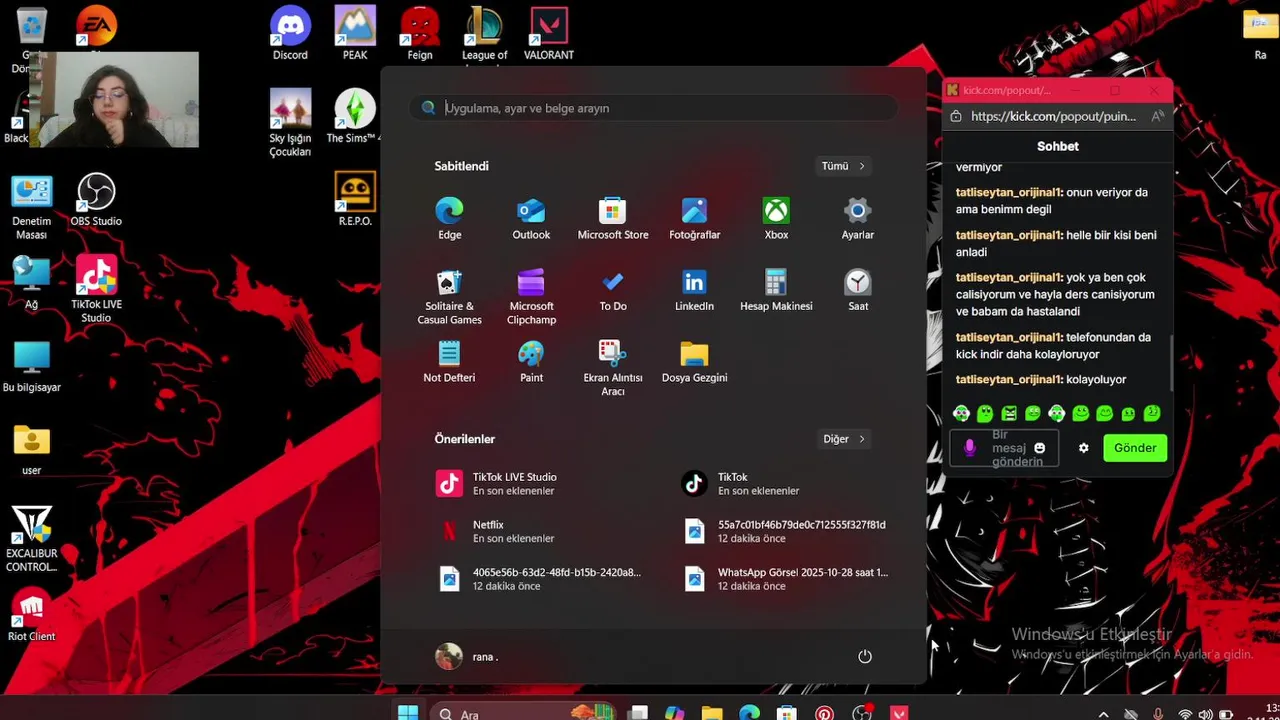Open Ekran Alıntısı Aracı
Screen dimensions: 1280x720
point(613,368)
